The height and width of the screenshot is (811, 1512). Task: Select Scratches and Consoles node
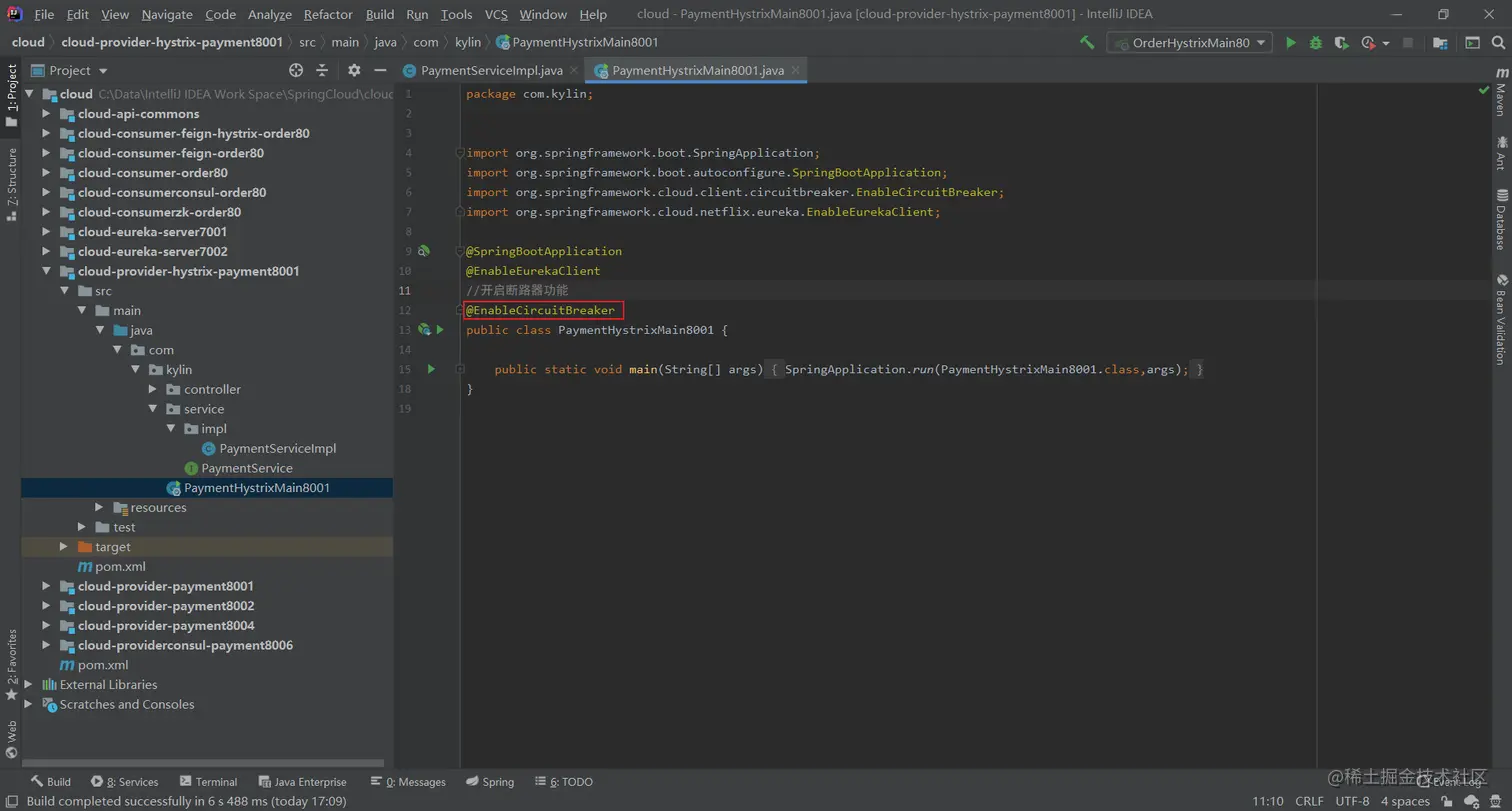tap(127, 705)
